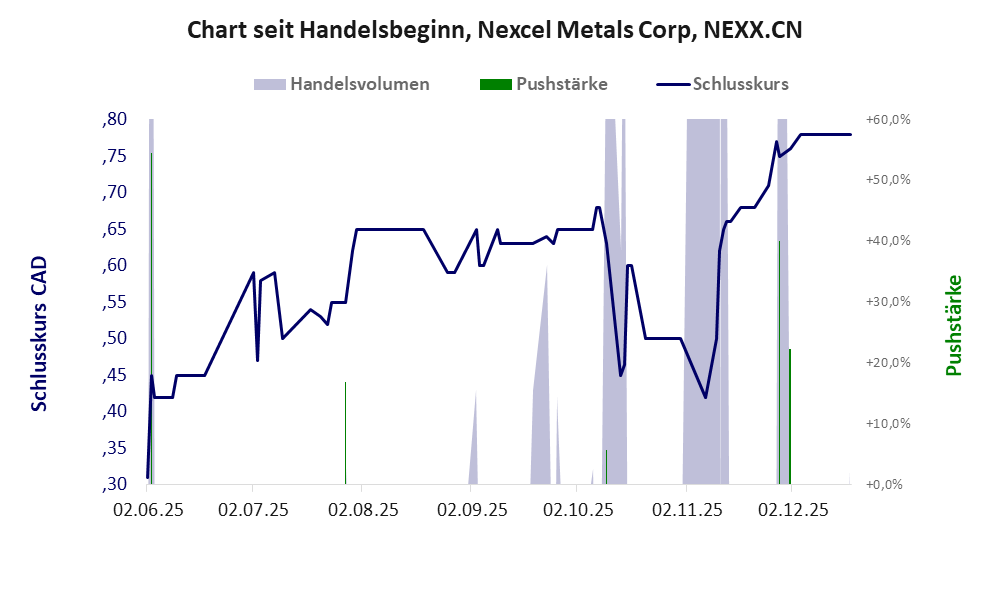Click the 02.12.25 date axis label

[793, 510]
